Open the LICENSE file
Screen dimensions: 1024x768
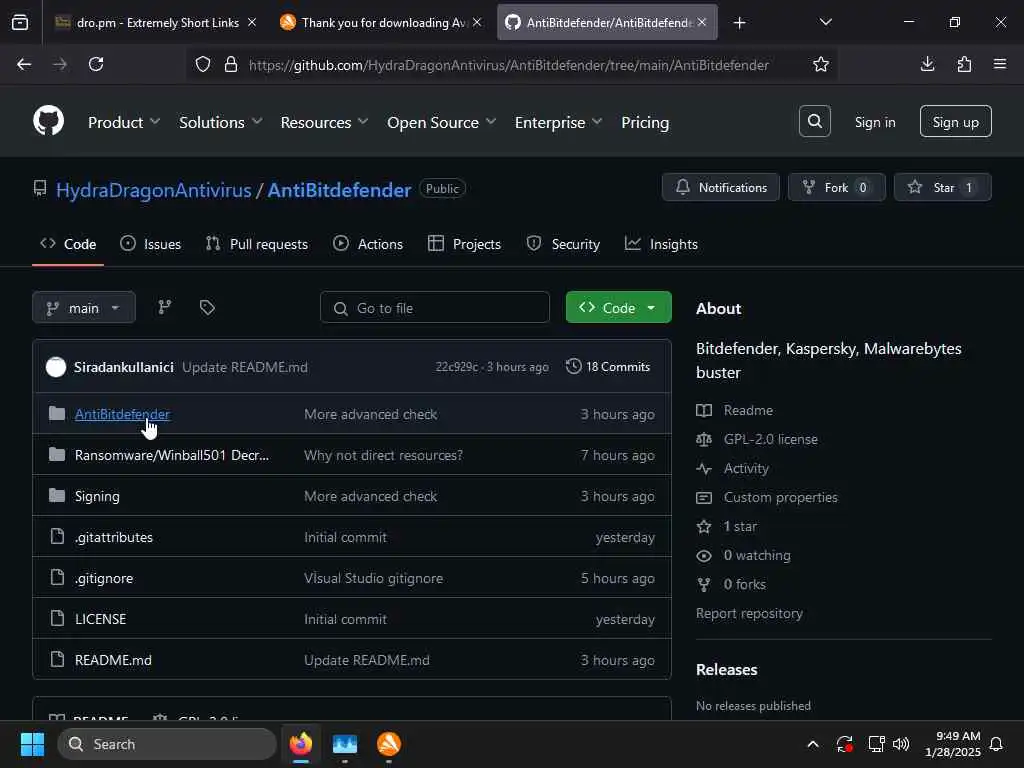click(x=101, y=619)
